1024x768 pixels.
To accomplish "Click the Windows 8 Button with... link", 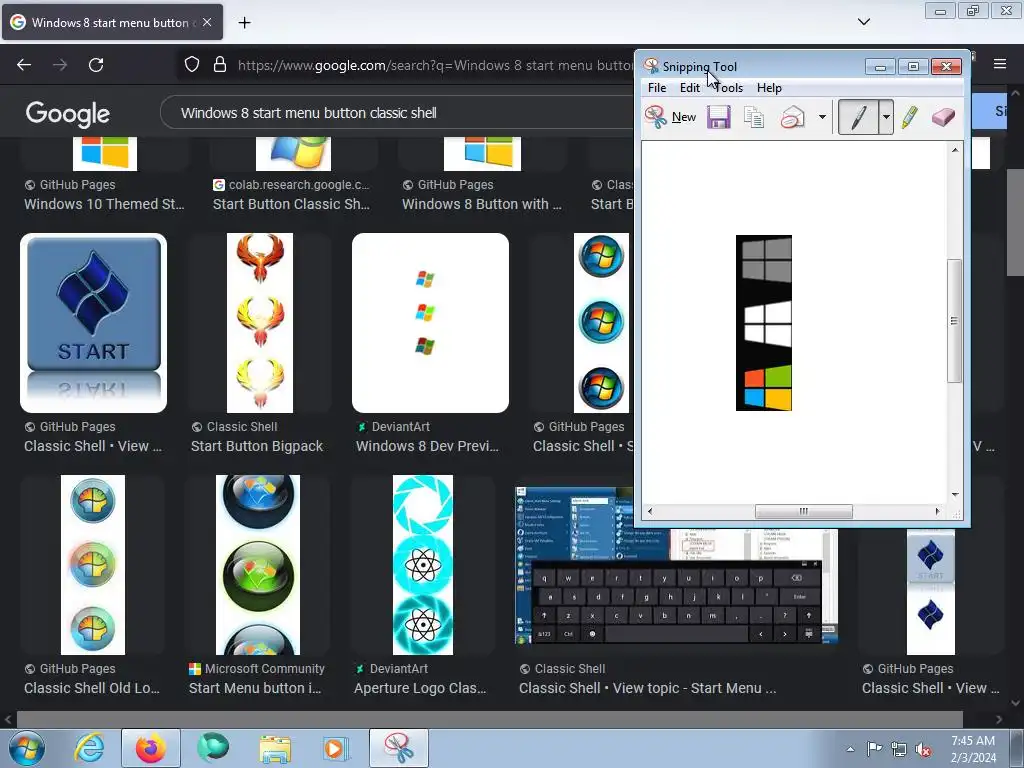I will [x=482, y=204].
